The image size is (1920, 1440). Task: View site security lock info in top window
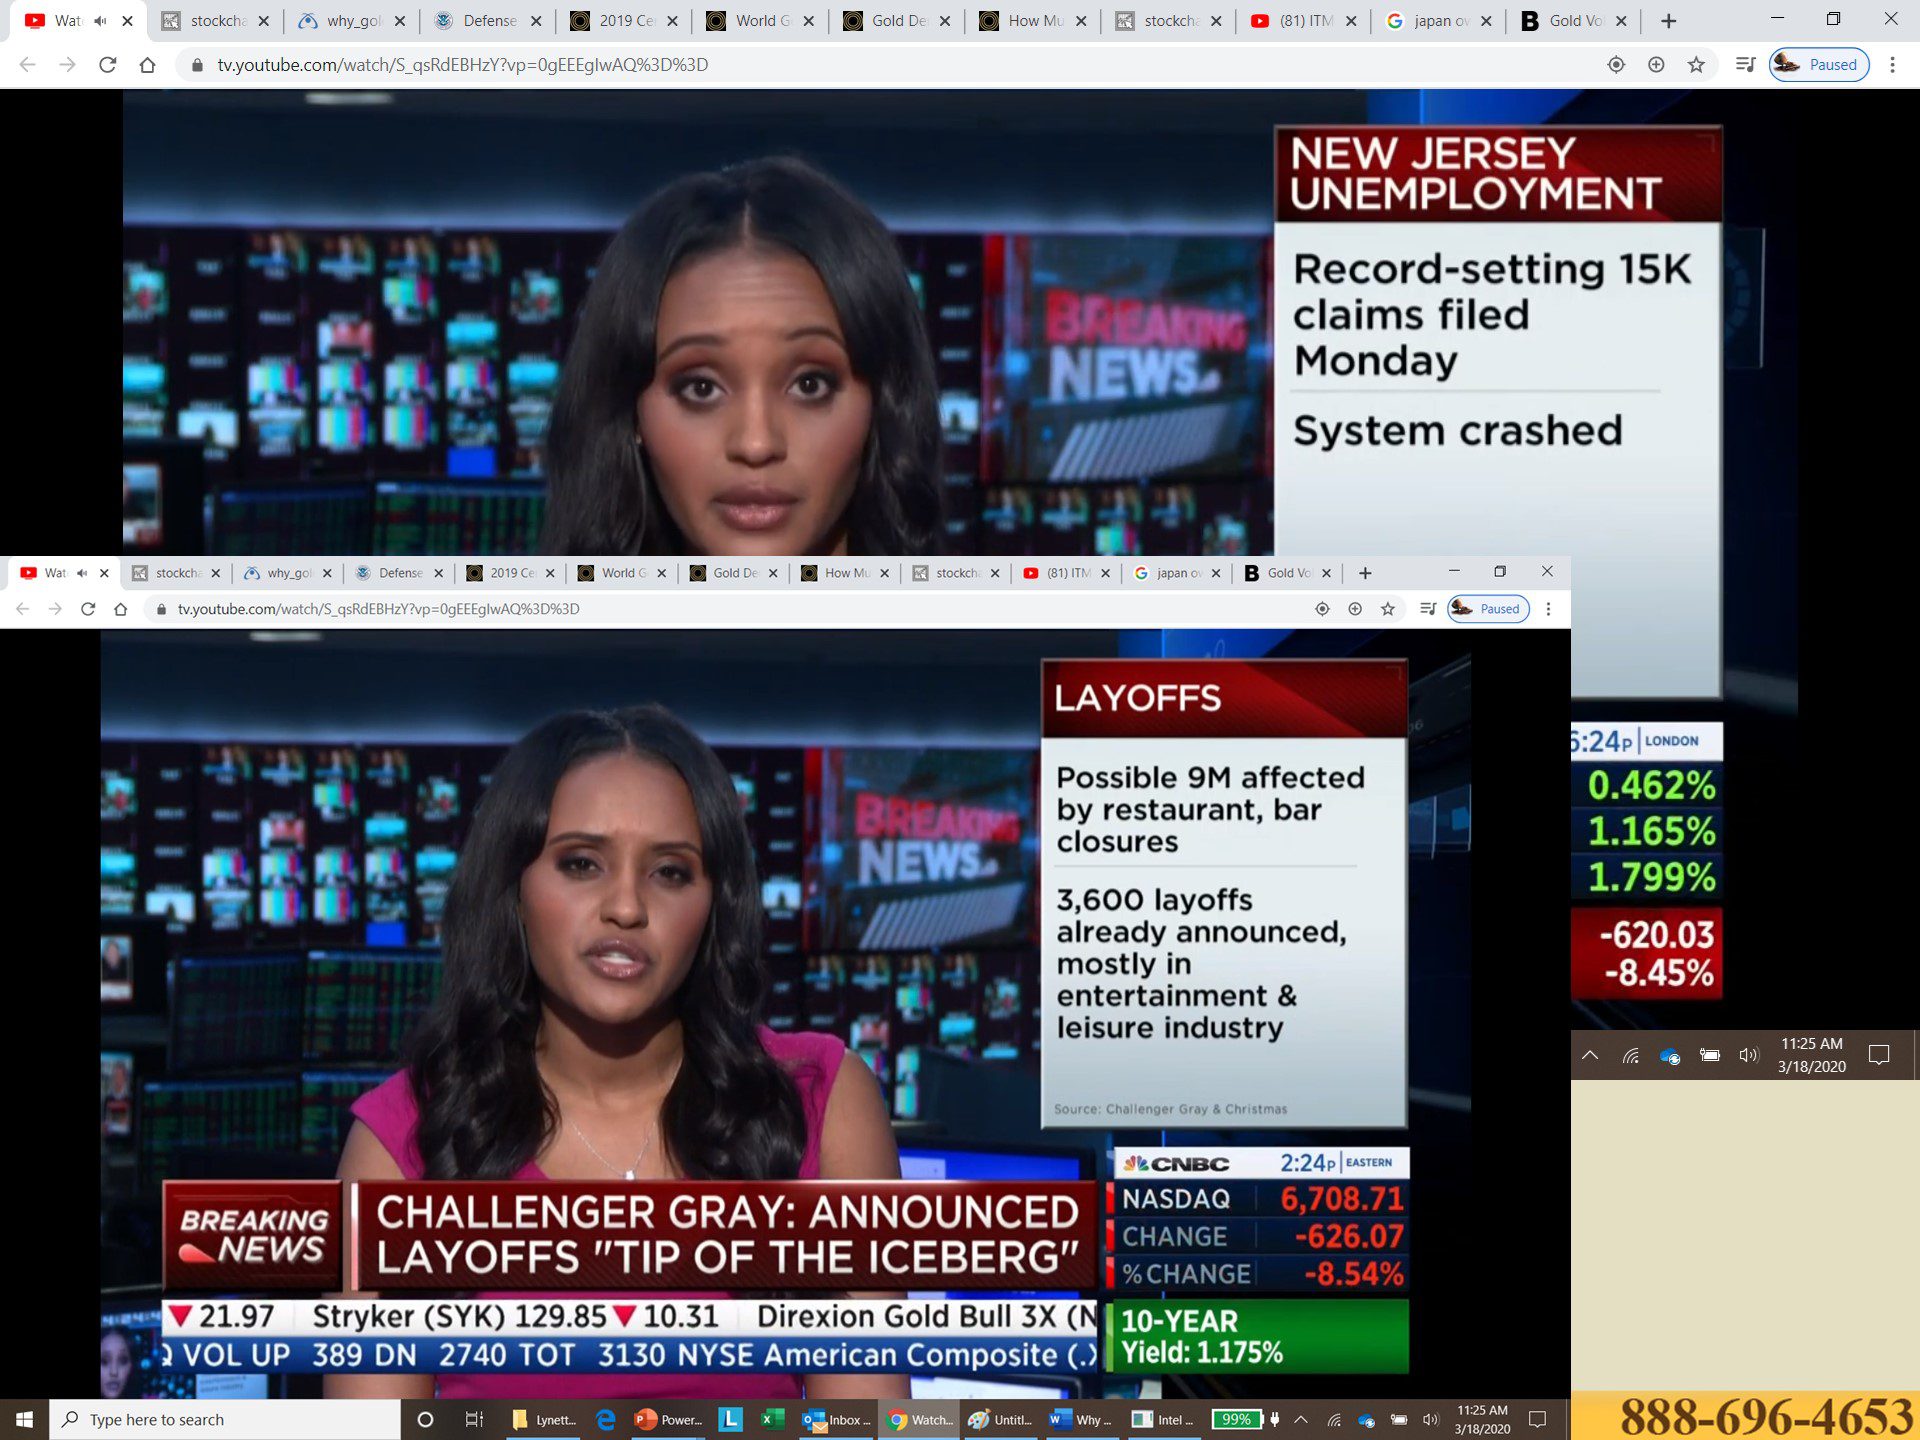pos(197,65)
